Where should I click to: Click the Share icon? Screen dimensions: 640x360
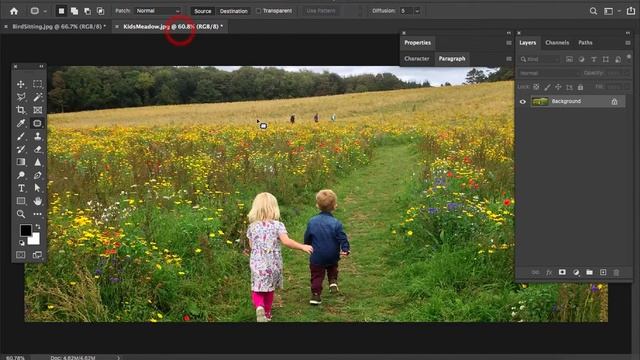(631, 11)
